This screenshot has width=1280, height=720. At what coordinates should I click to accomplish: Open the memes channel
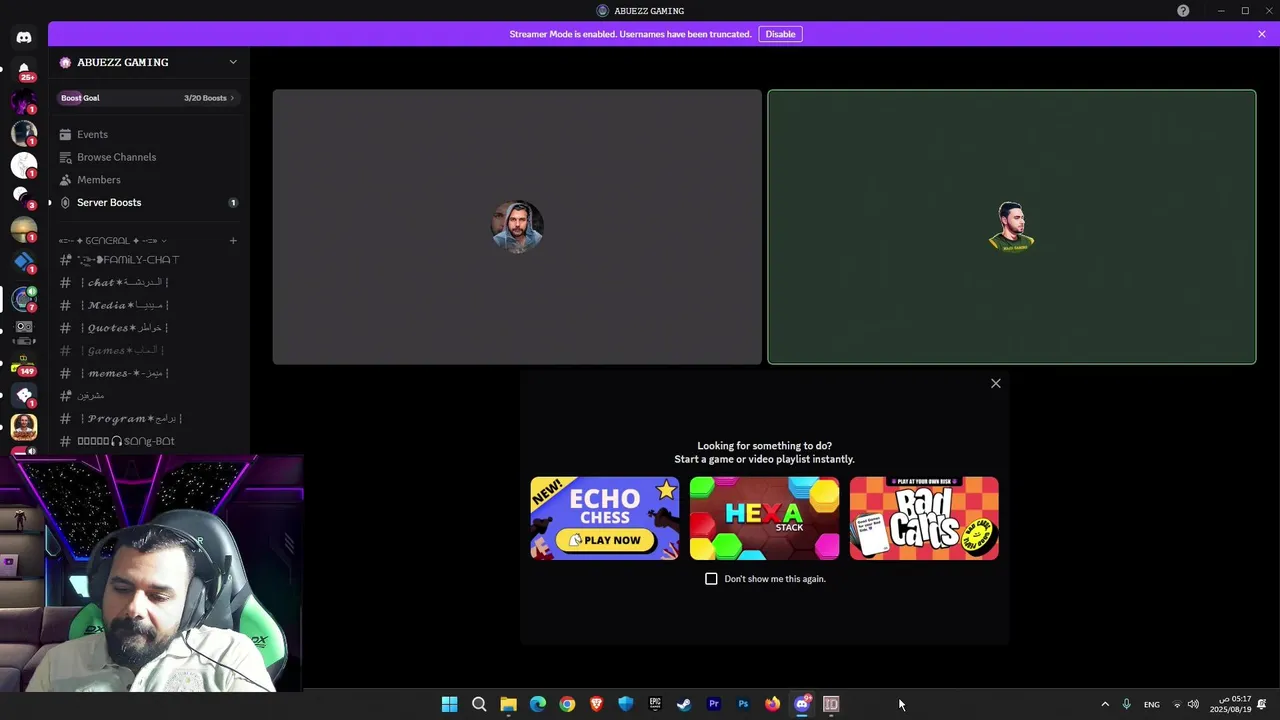[x=149, y=373]
